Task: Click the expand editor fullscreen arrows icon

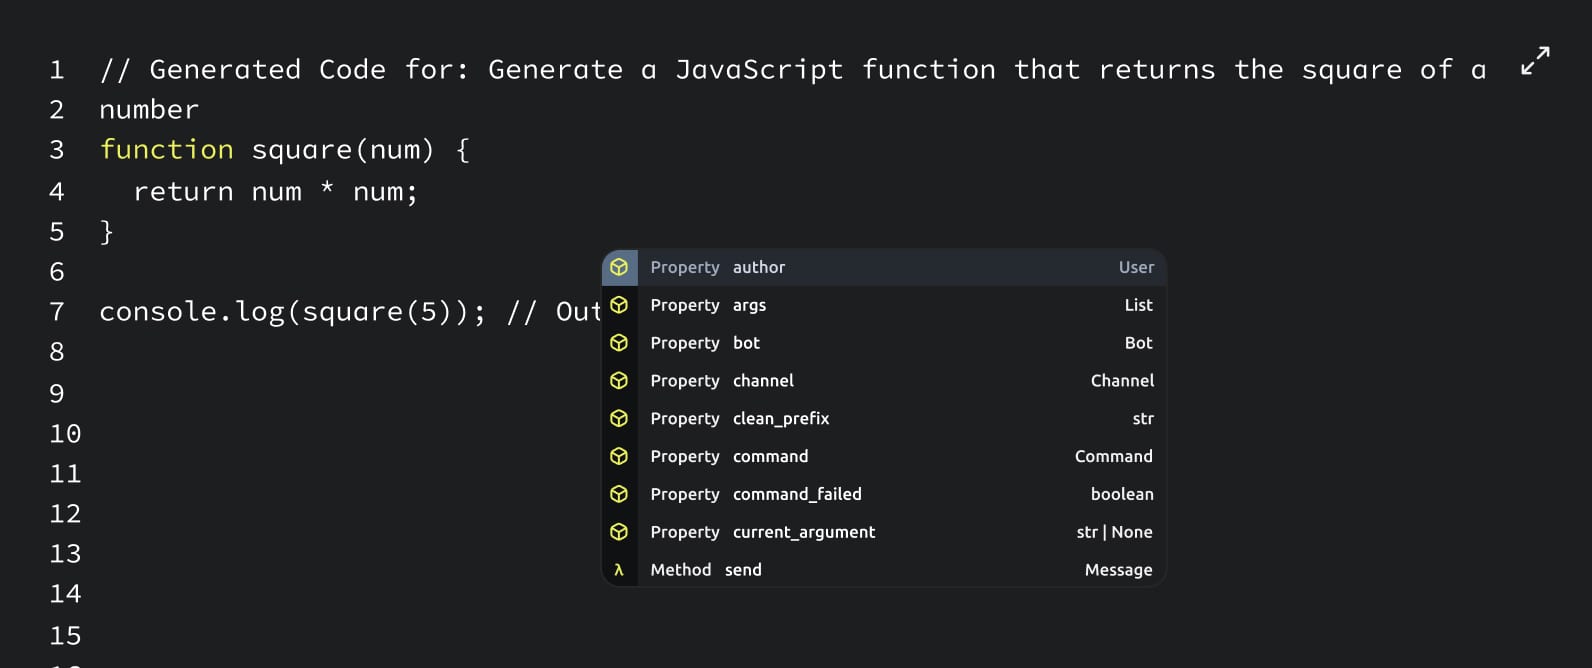Action: (x=1535, y=61)
